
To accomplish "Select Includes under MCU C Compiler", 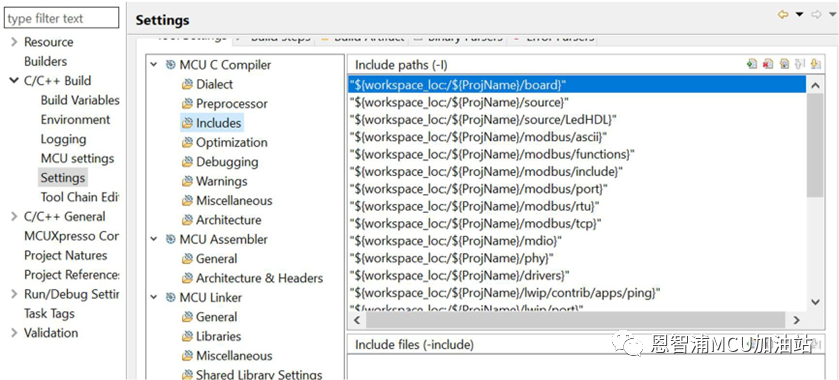I will point(218,123).
